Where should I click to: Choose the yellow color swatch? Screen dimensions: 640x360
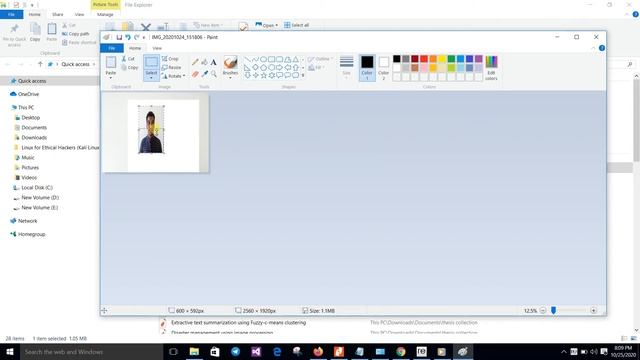tap(442, 59)
